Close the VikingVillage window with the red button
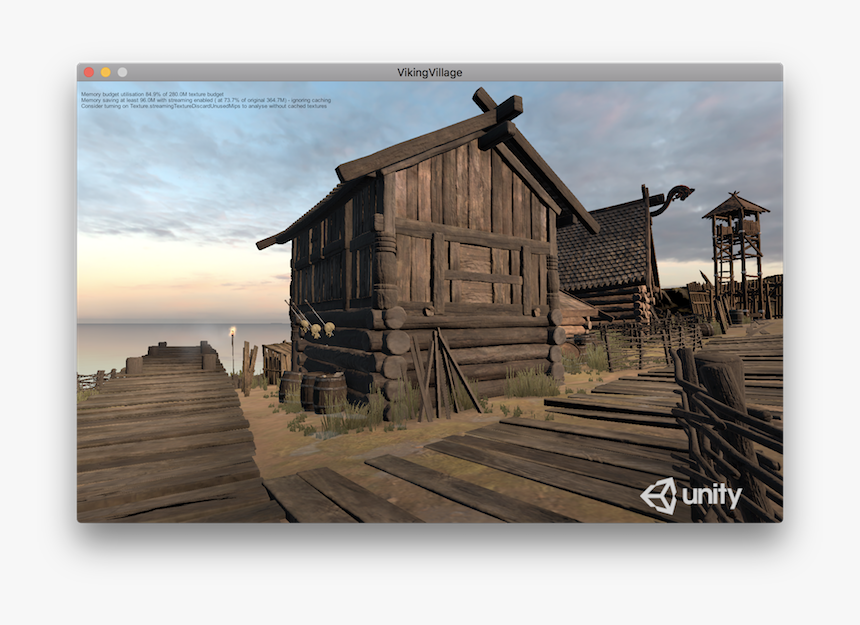 coord(89,72)
